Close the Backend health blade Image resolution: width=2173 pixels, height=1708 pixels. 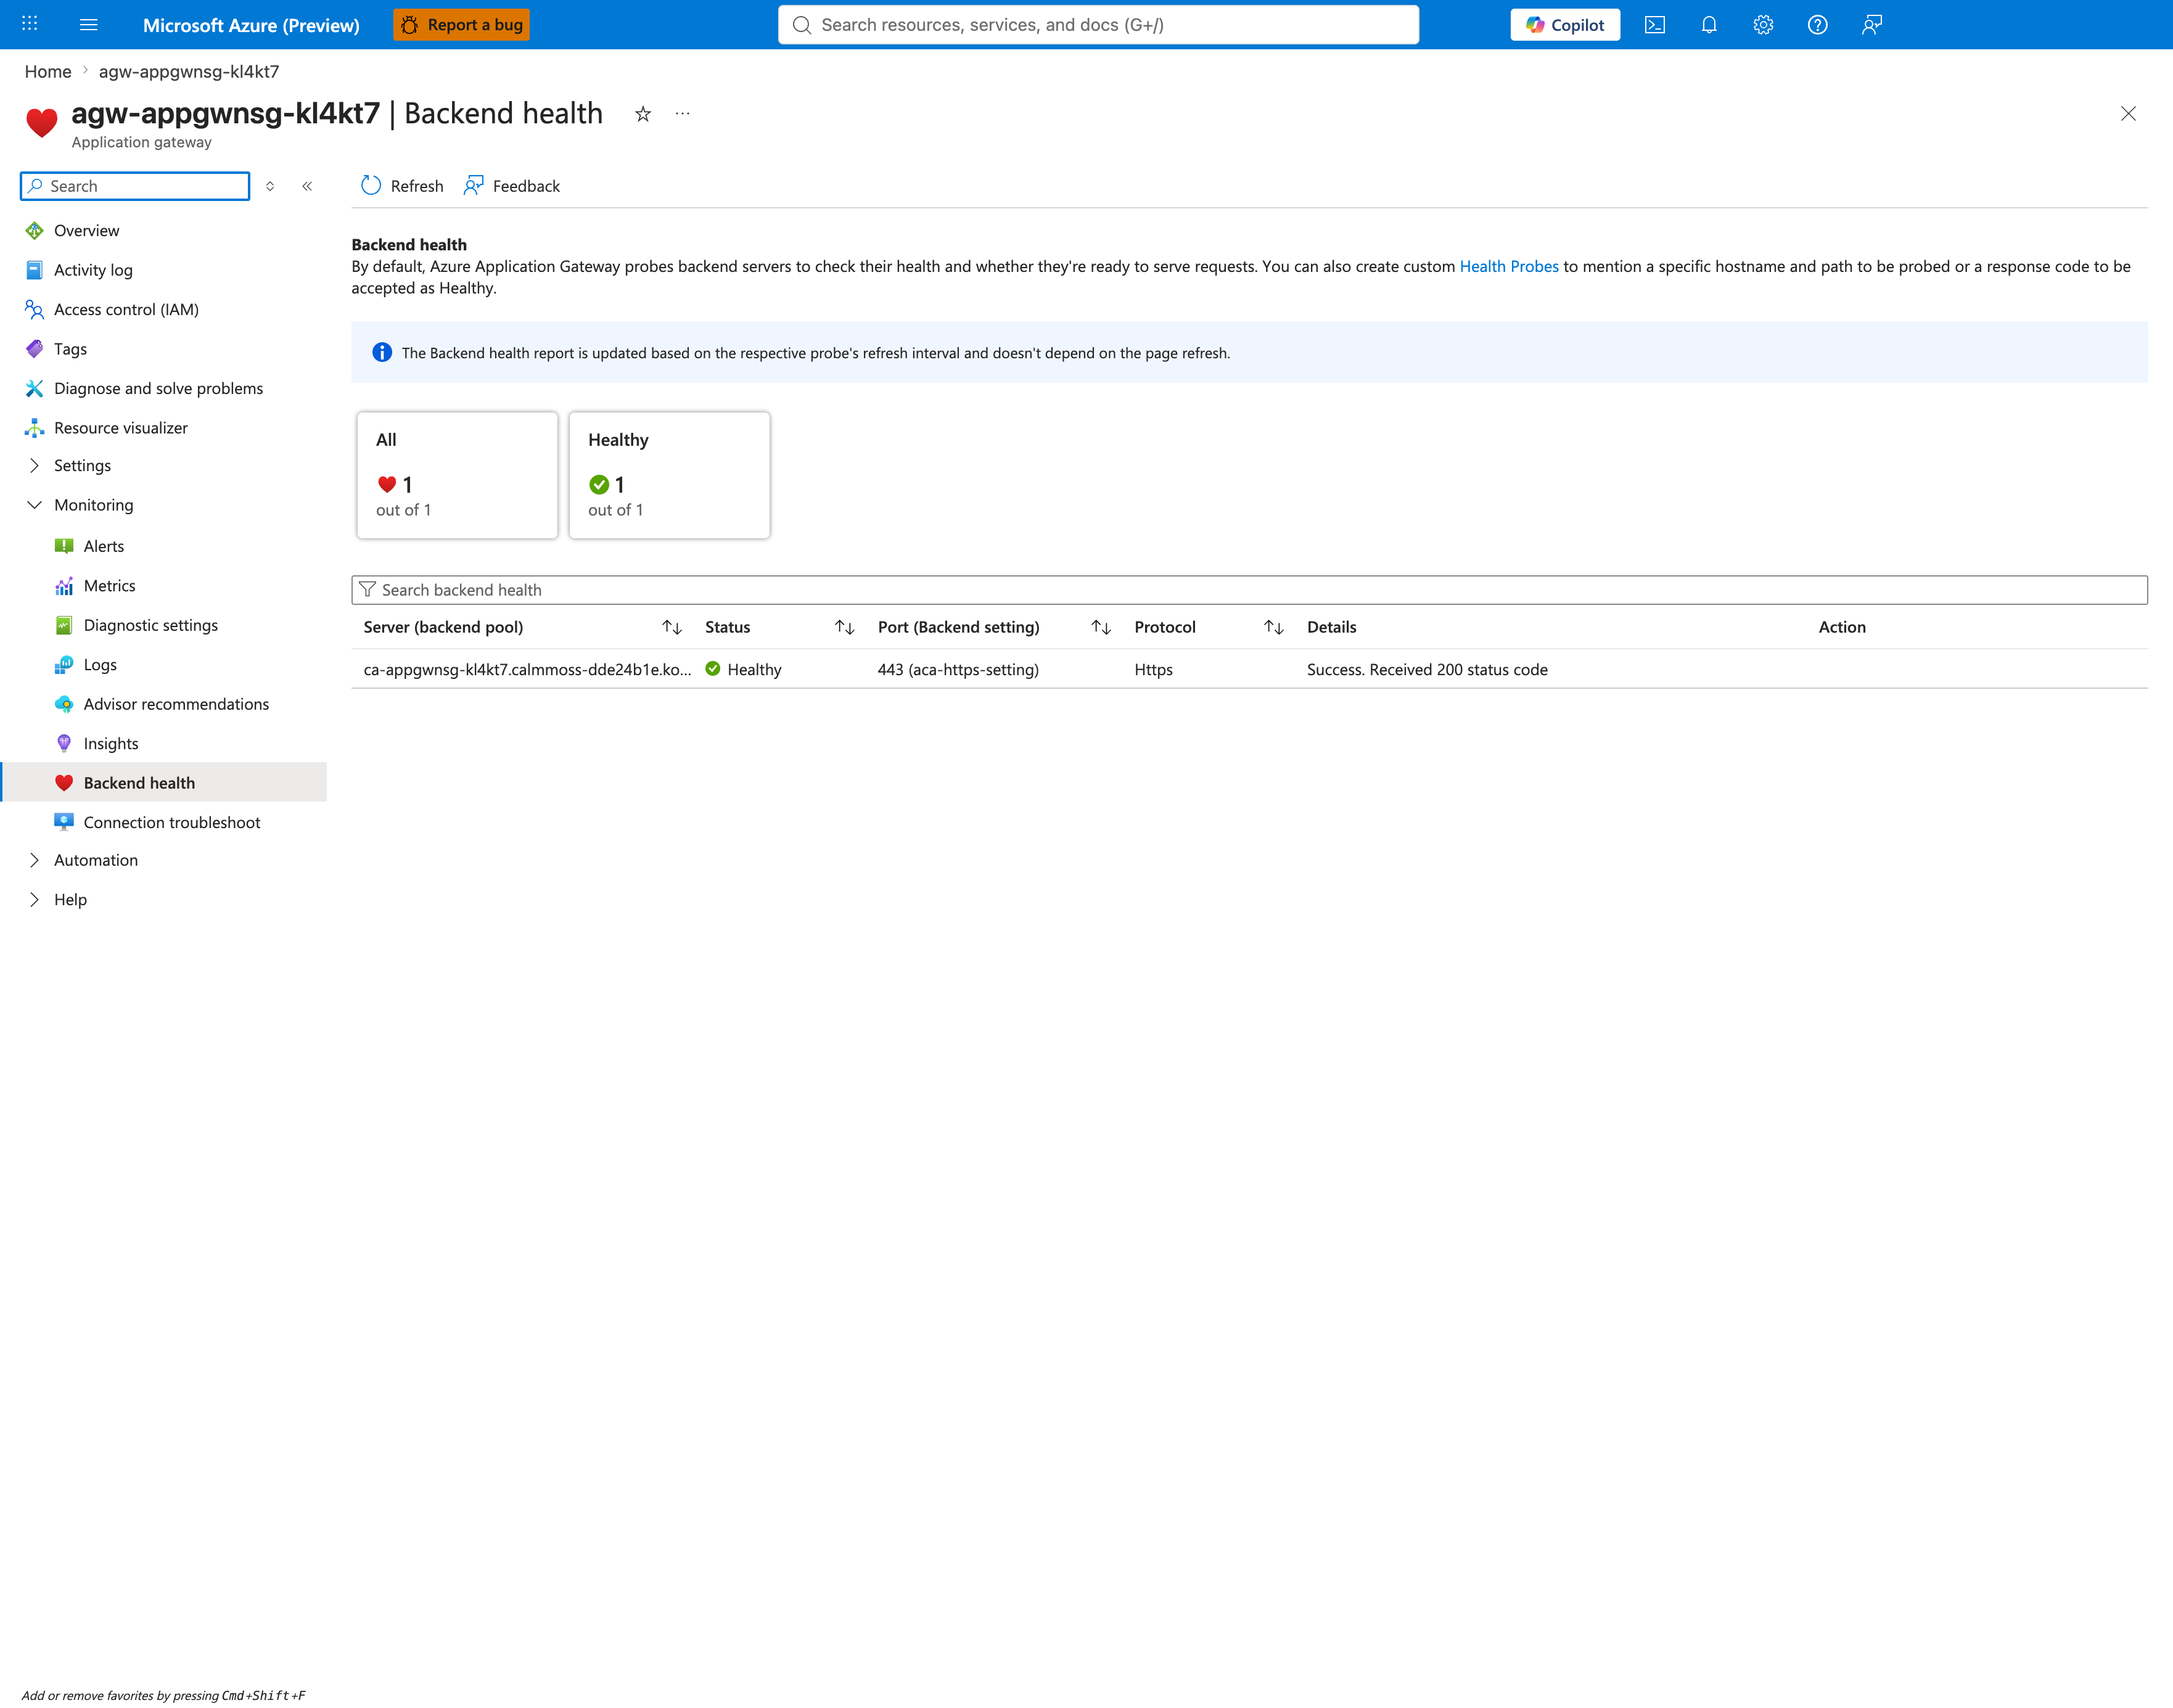2128,114
